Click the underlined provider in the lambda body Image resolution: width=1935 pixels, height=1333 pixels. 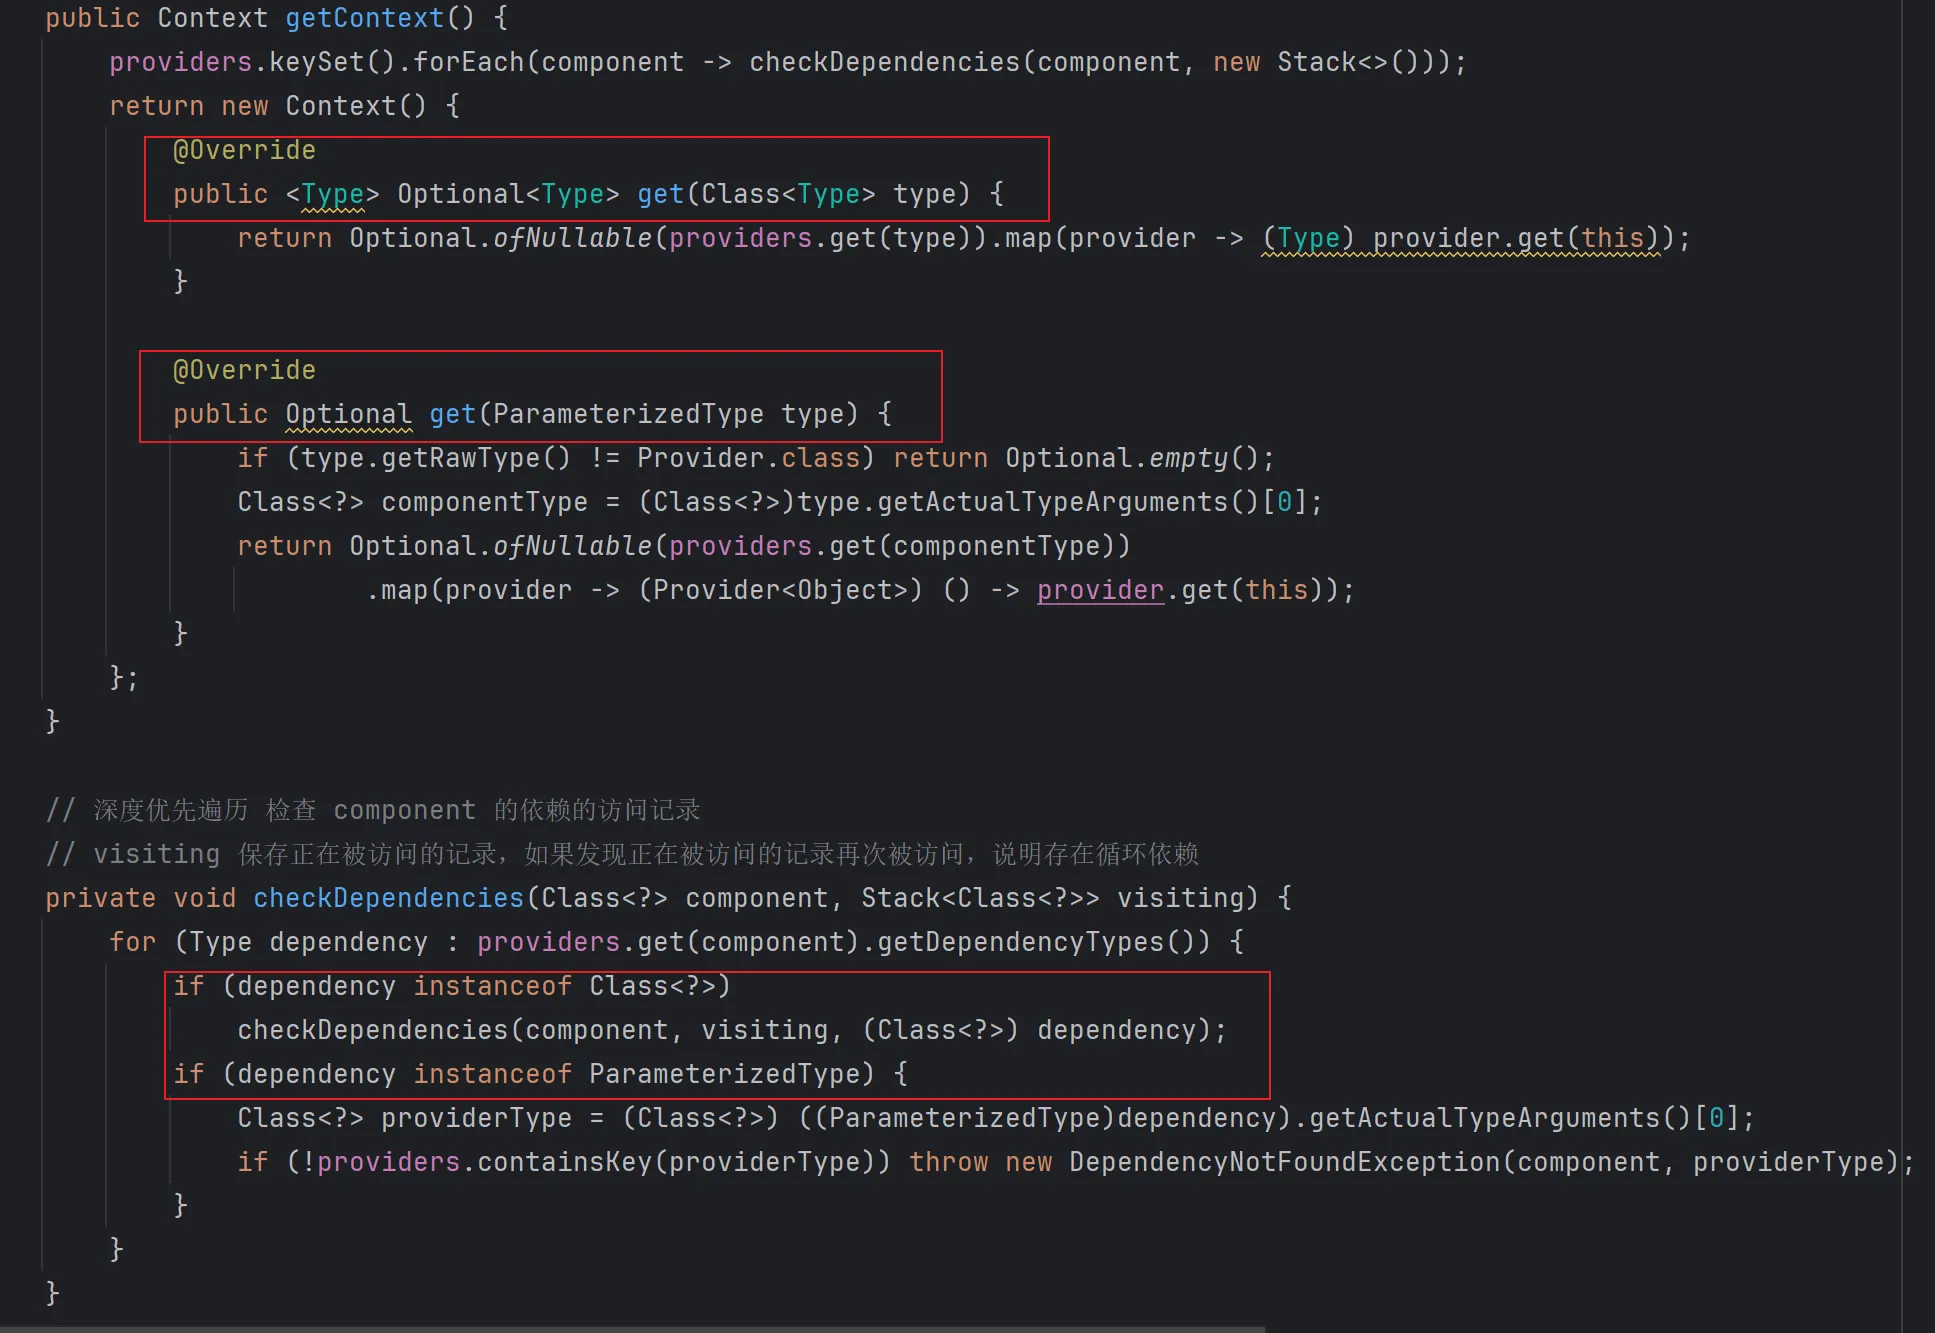(1100, 590)
